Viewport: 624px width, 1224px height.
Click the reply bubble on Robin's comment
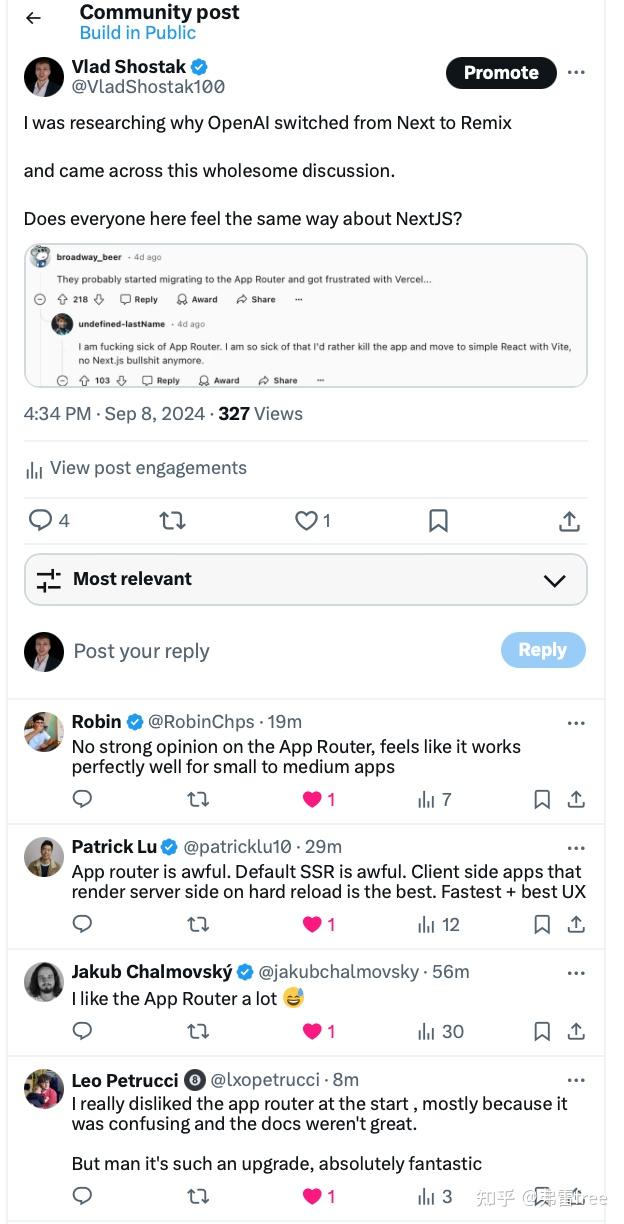coord(82,798)
